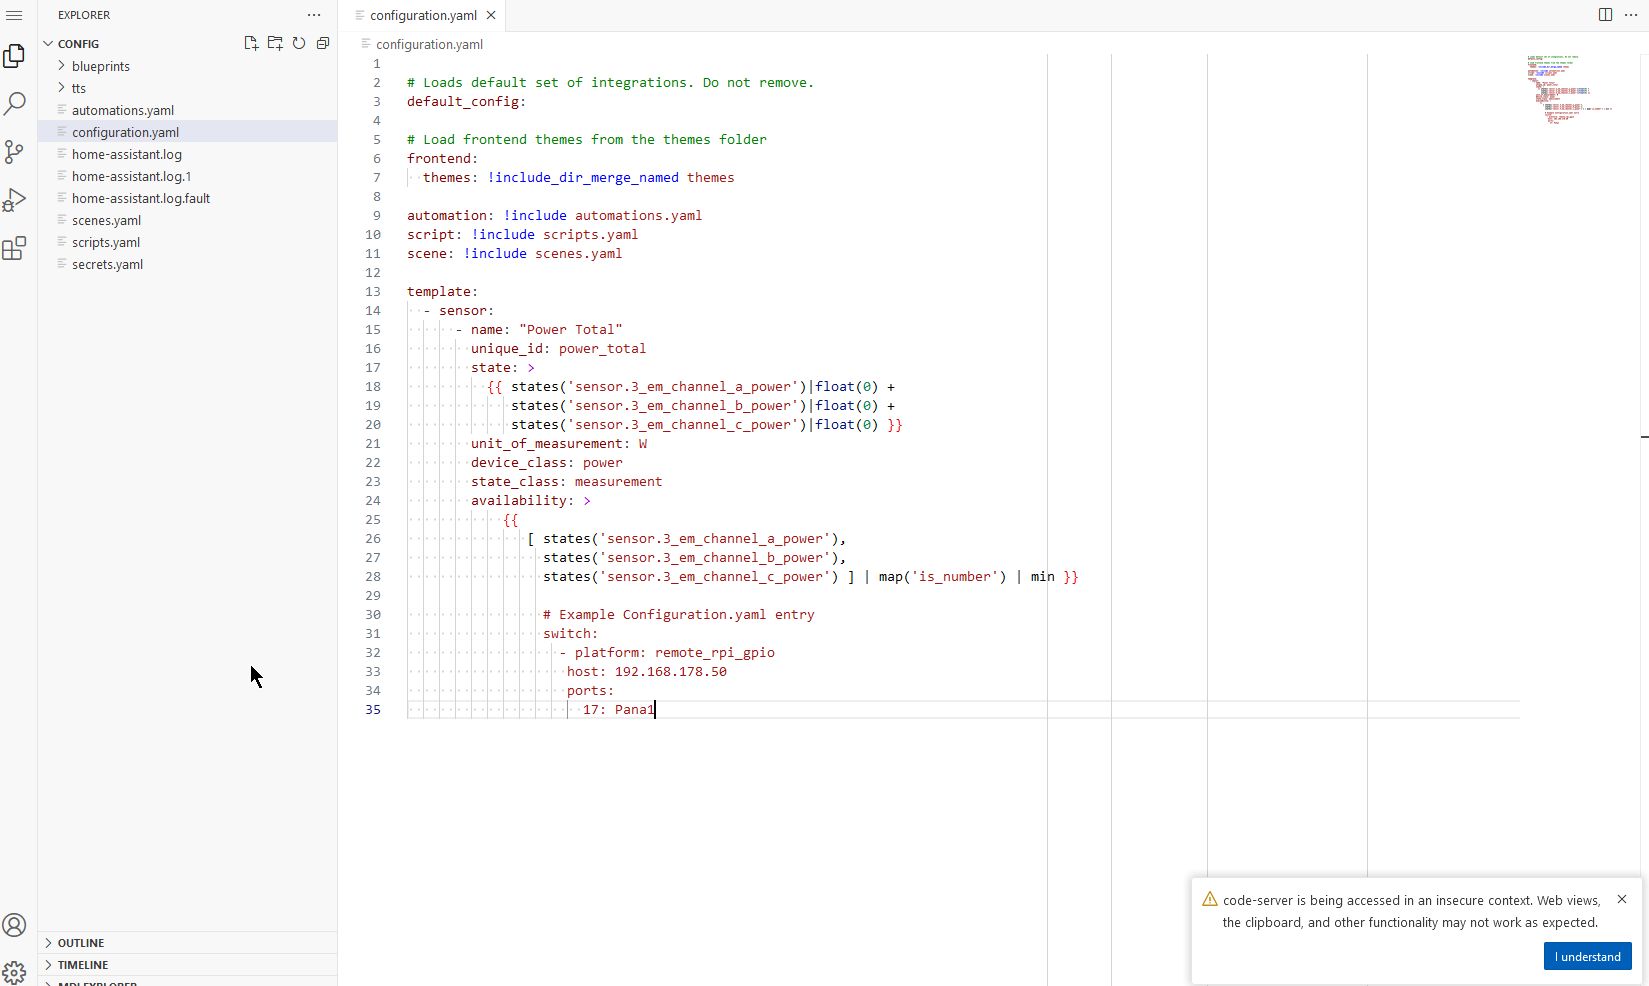The height and width of the screenshot is (986, 1649).
Task: Dismiss the insecure context notification
Action: (1621, 899)
